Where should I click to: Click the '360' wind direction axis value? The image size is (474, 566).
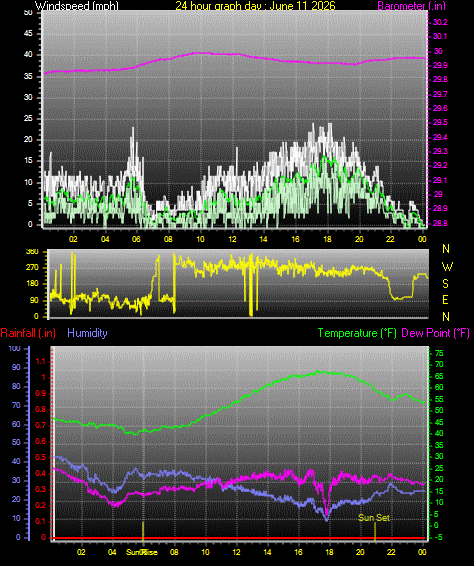pyautogui.click(x=32, y=252)
